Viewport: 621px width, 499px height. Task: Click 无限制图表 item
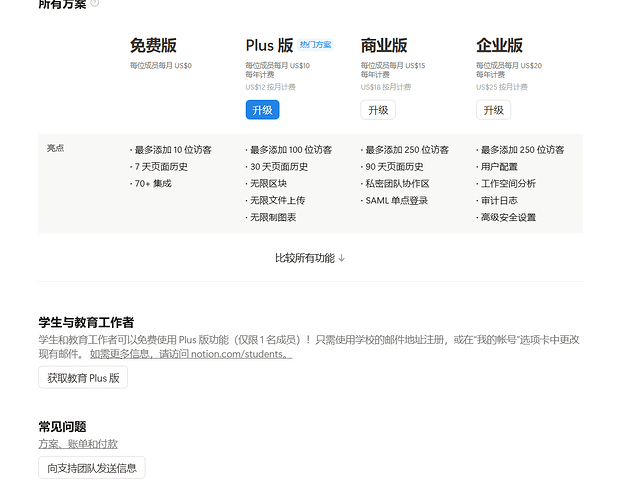(271, 217)
